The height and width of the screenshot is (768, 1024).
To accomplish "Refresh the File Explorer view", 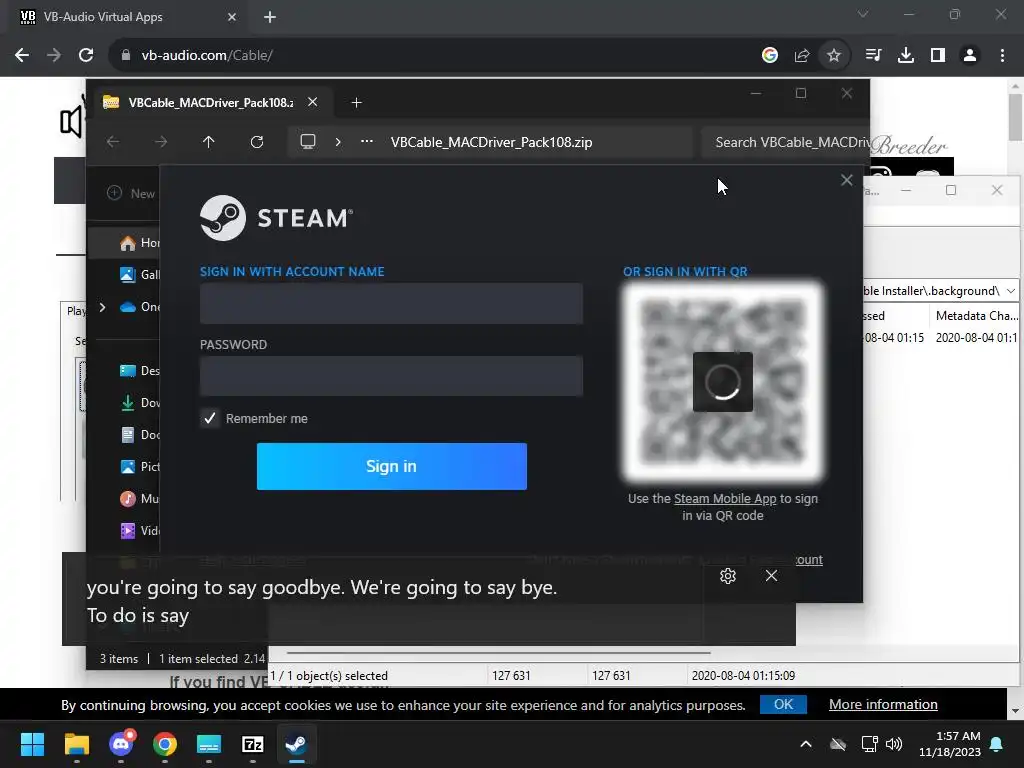I will pyautogui.click(x=257, y=142).
